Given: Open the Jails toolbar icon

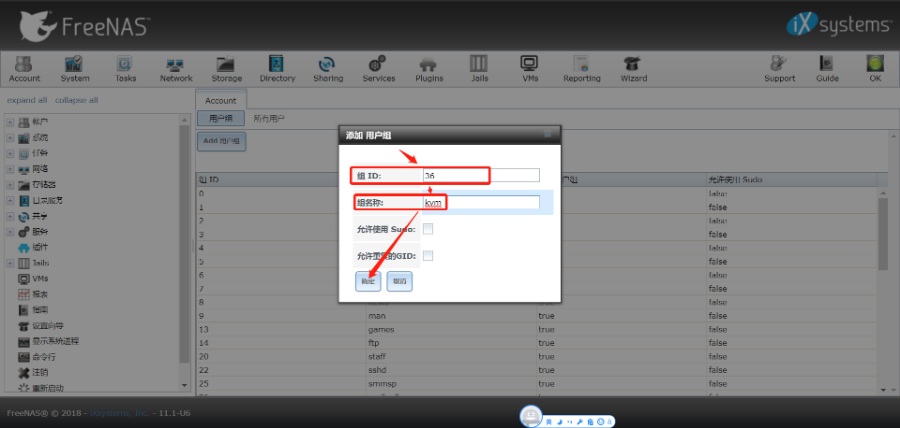Looking at the screenshot, I should point(479,69).
